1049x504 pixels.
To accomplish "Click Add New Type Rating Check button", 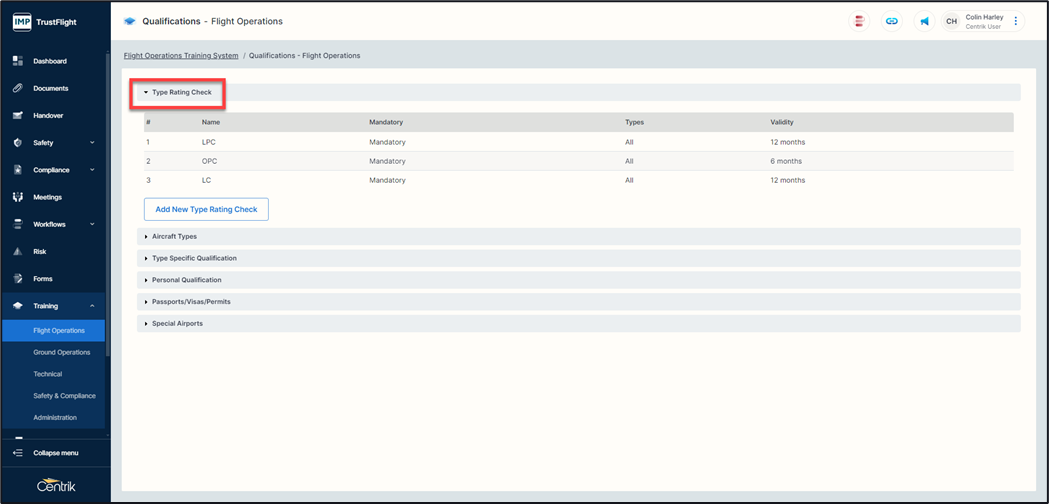I will click(206, 210).
